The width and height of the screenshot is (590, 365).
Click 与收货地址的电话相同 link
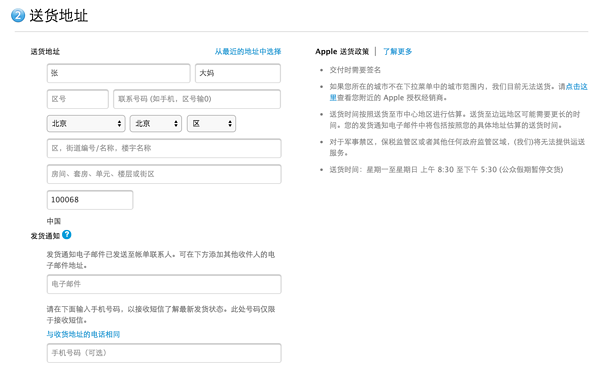[83, 334]
